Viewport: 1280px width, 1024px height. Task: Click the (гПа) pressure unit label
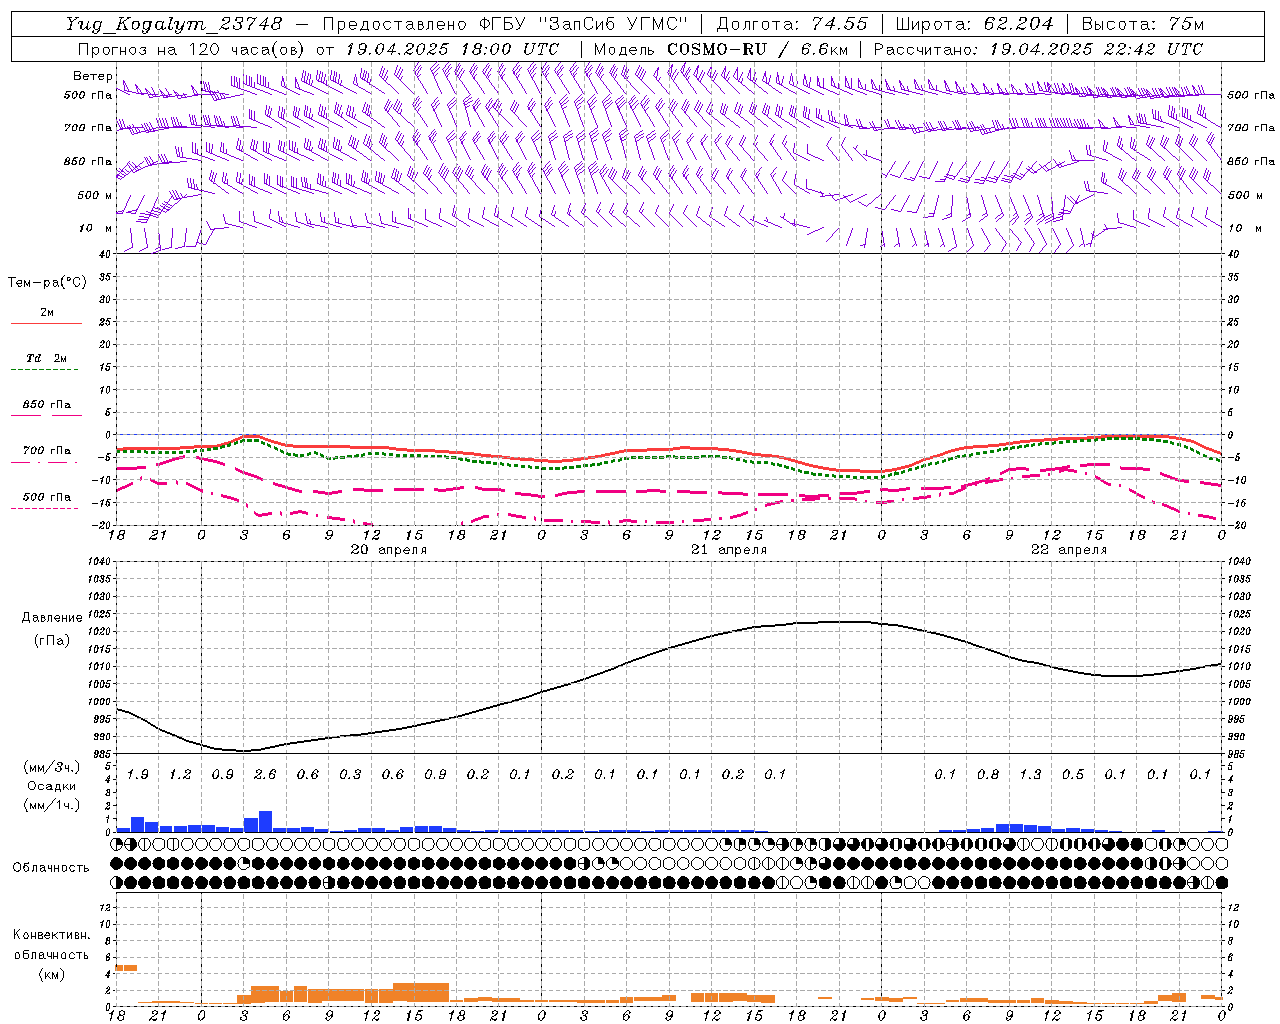52,641
